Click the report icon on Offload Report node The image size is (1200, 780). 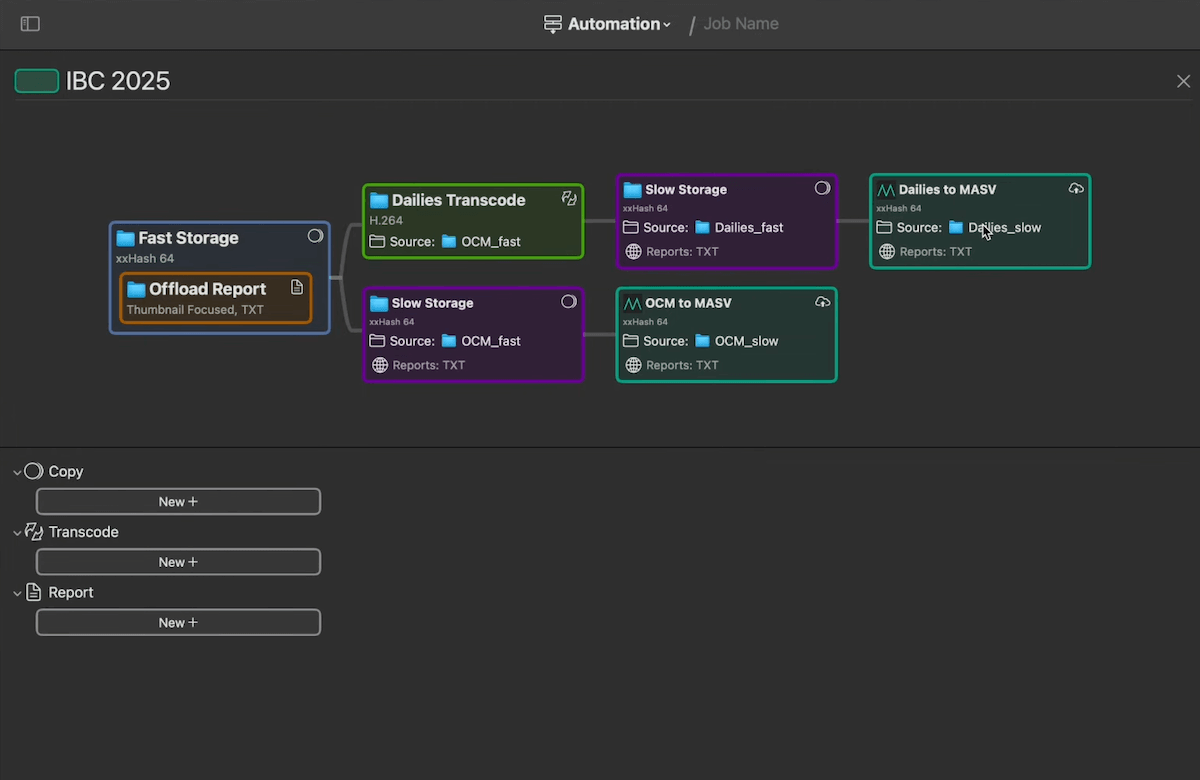coord(297,286)
